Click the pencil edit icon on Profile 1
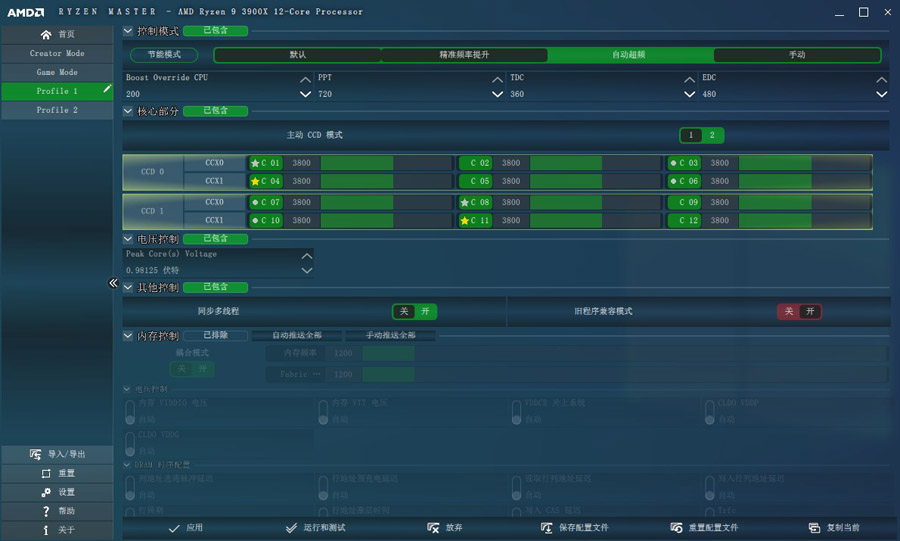 [107, 89]
